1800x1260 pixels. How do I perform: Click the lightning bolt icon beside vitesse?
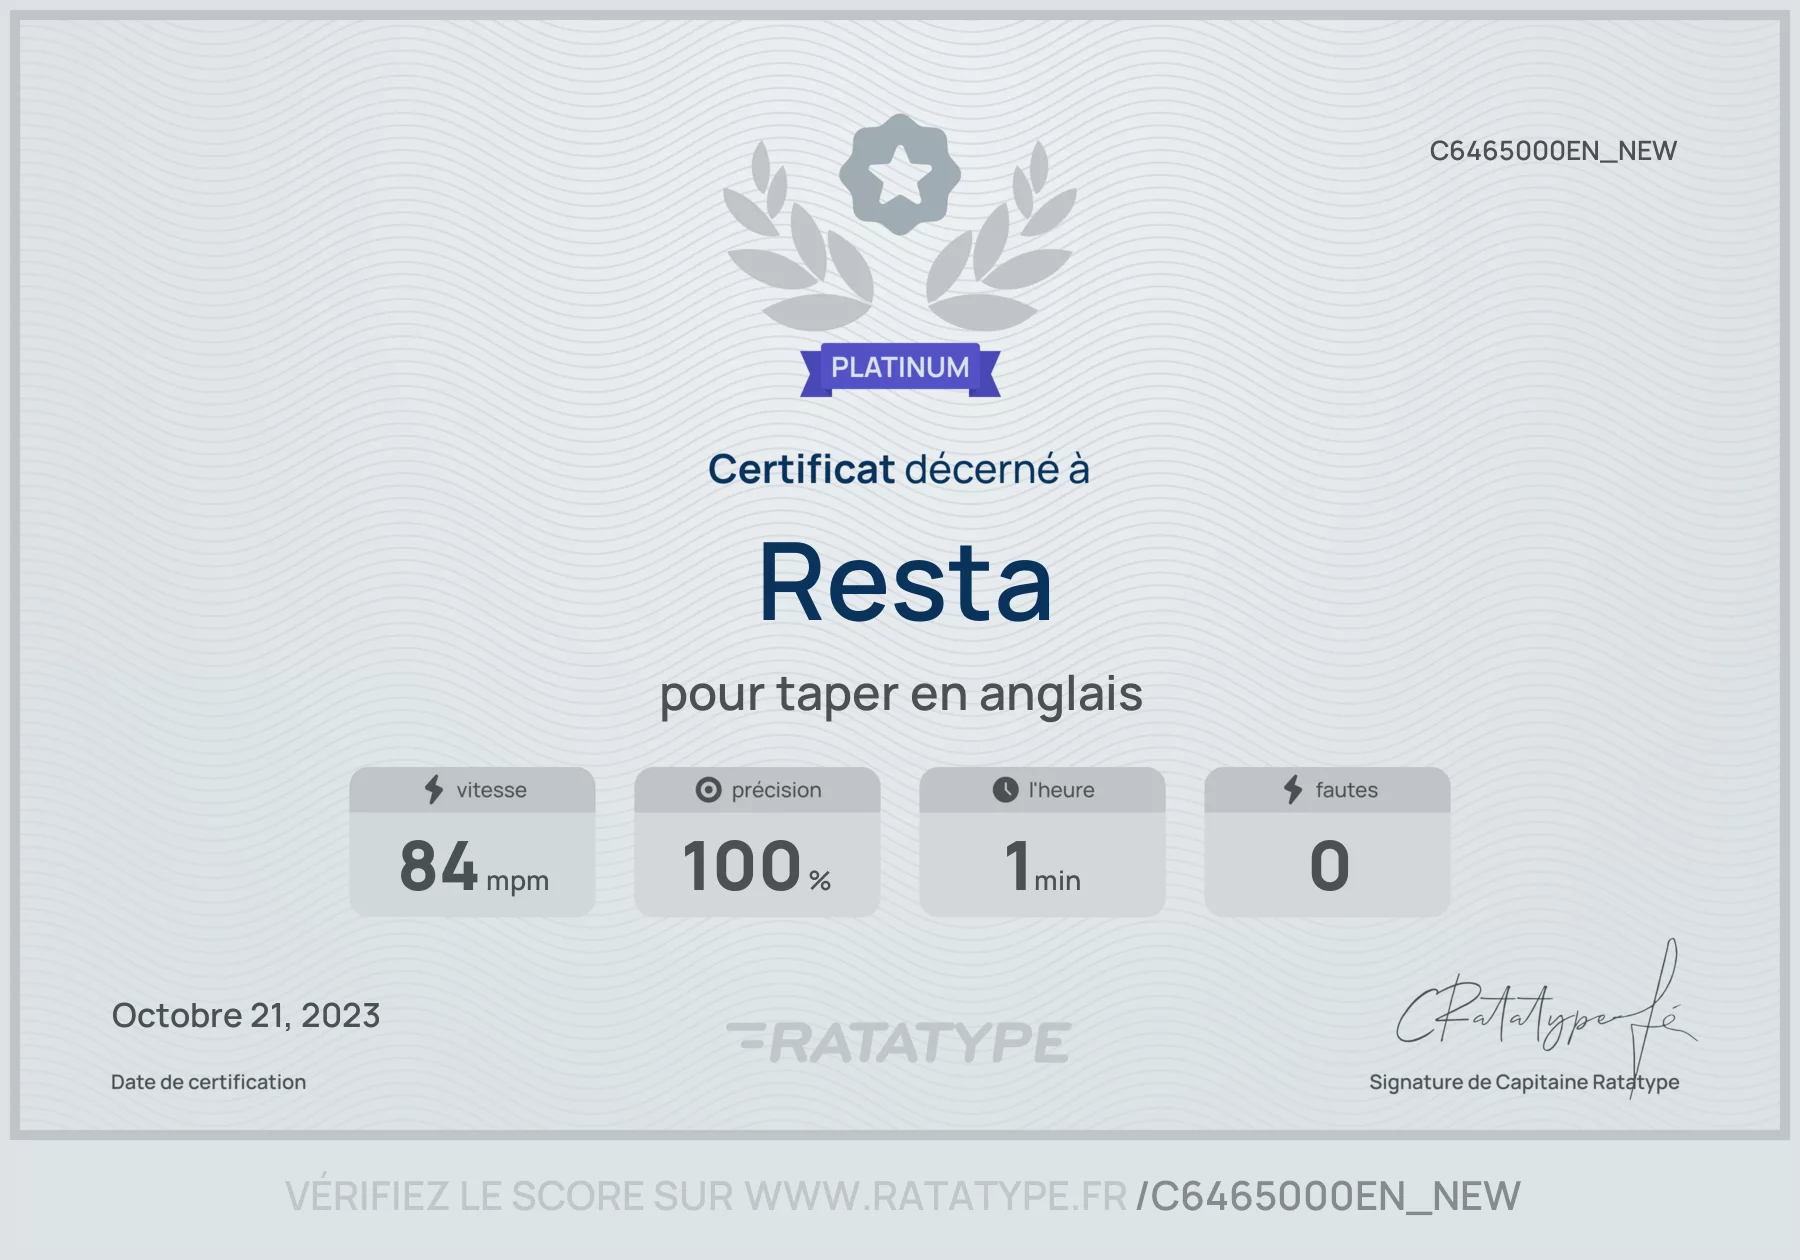[434, 790]
